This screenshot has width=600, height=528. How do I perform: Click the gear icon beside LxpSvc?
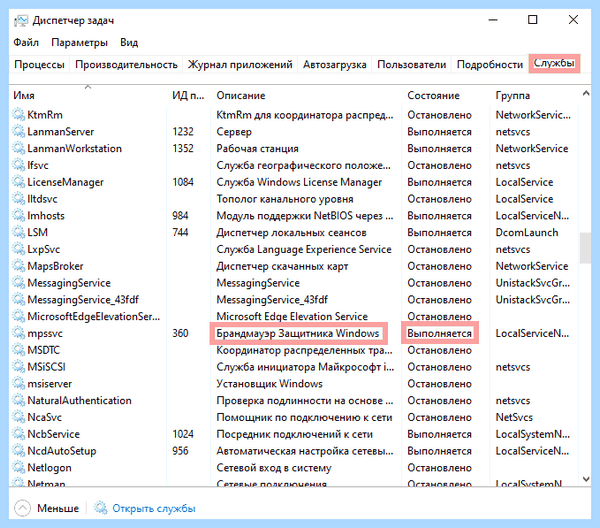[x=18, y=249]
